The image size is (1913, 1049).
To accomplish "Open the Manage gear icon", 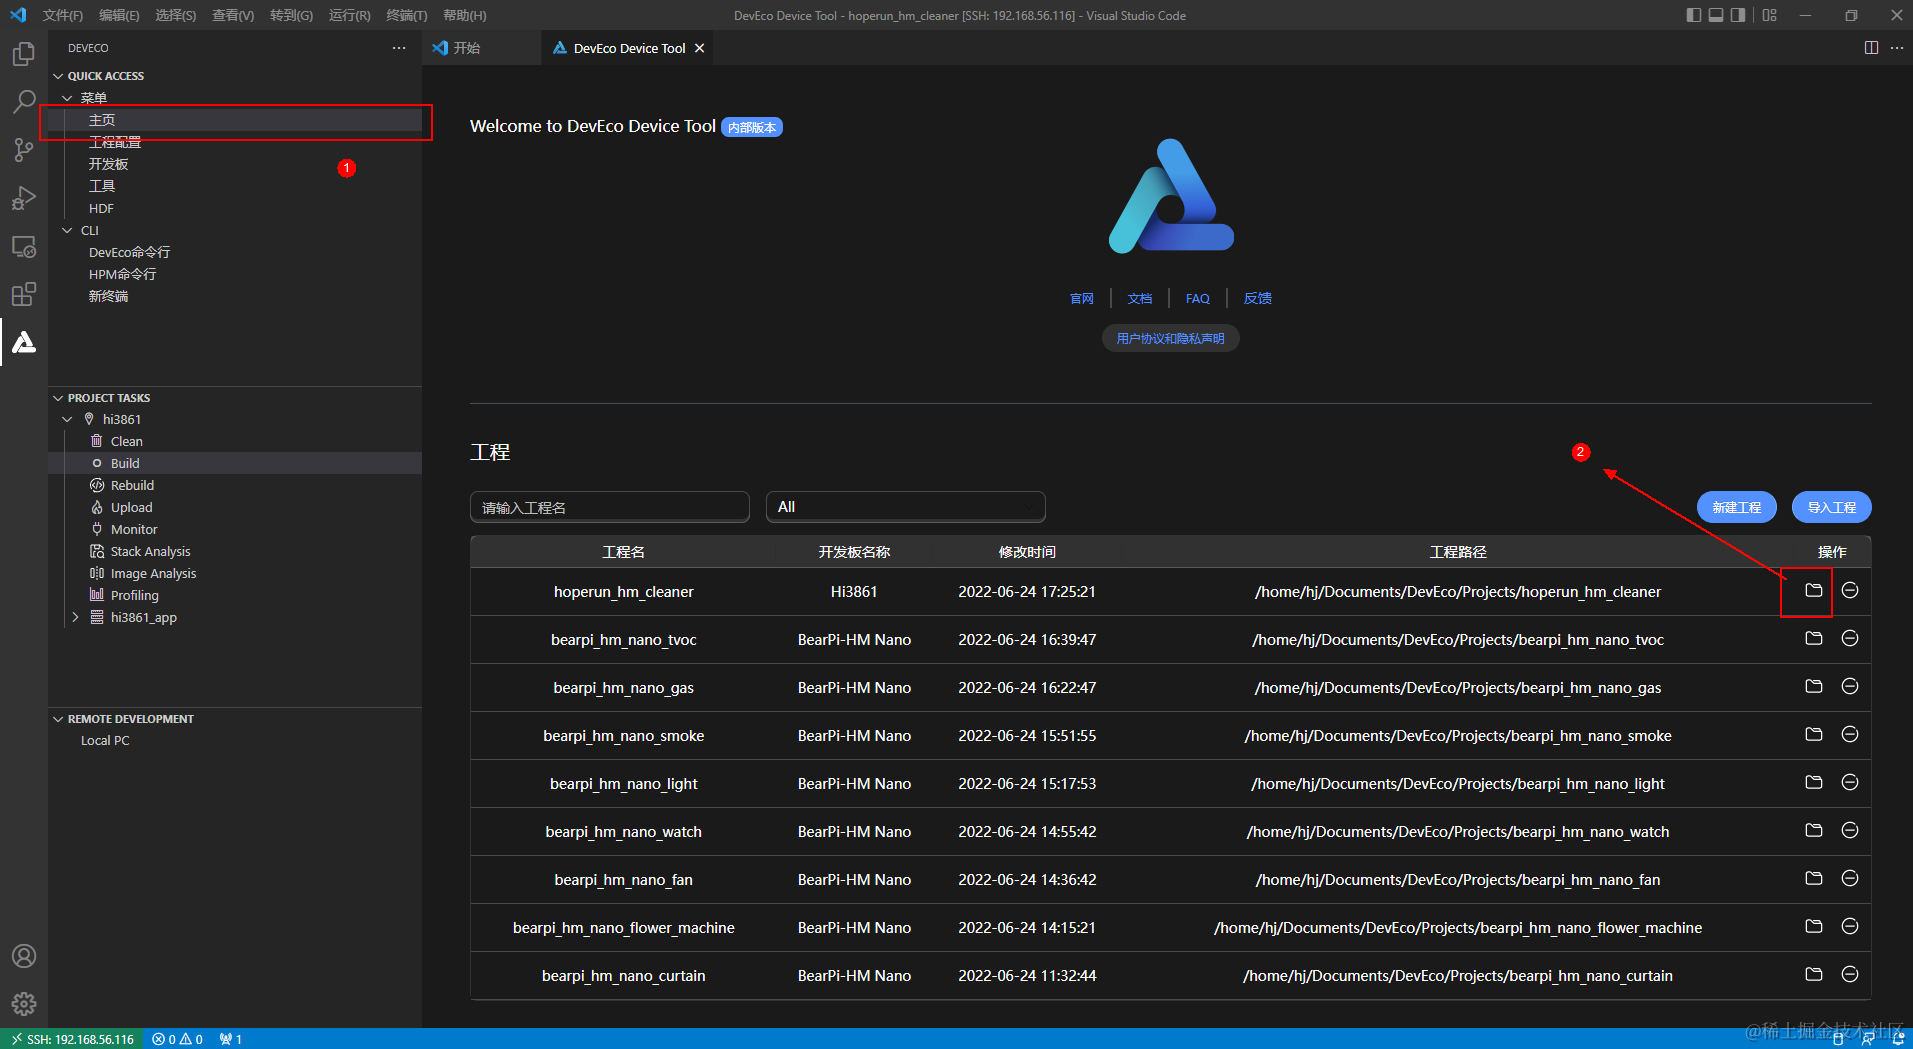I will tap(24, 1004).
